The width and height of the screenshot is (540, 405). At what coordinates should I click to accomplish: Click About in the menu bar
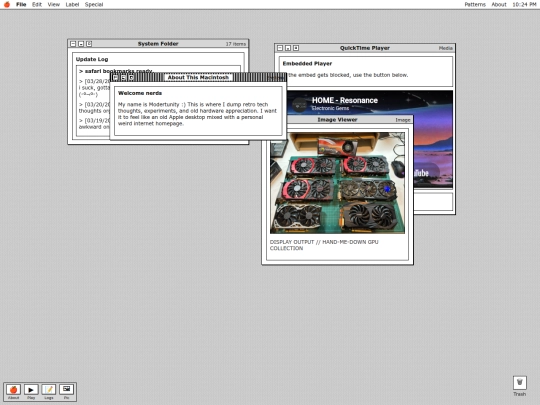[x=499, y=4]
